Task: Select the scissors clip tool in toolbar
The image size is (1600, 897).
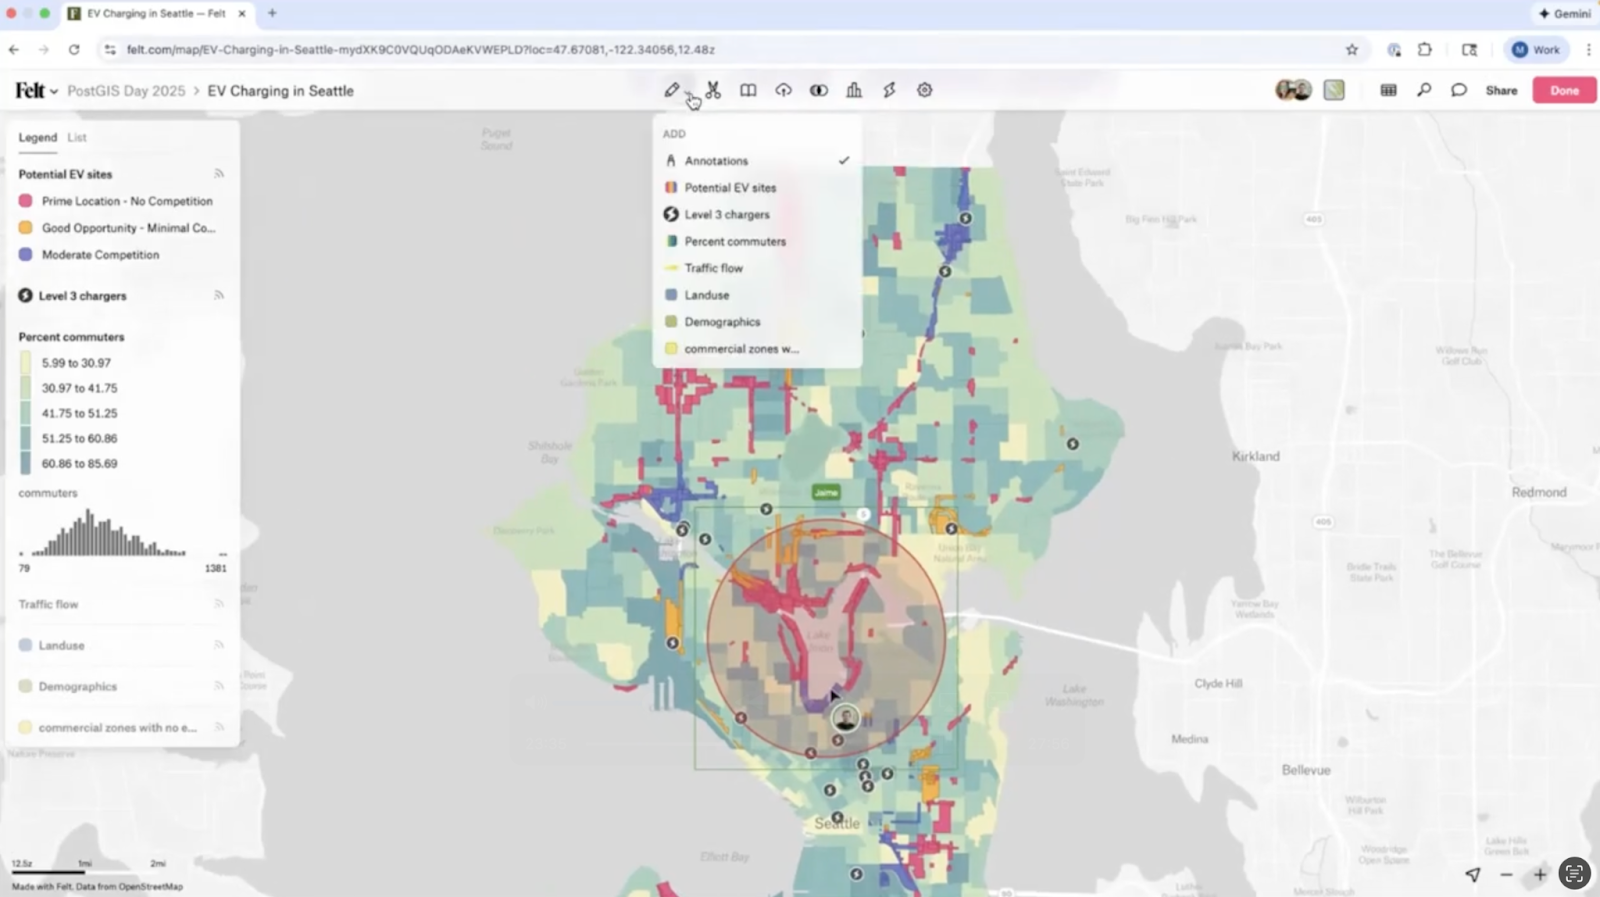Action: point(713,90)
